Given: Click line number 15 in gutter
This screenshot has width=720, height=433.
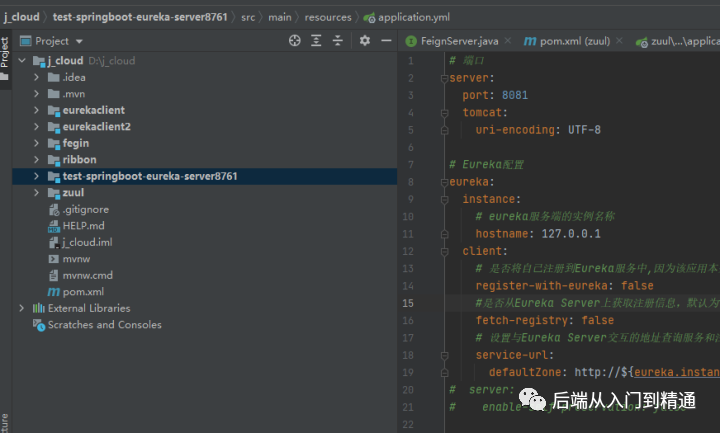Looking at the screenshot, I should (x=408, y=303).
